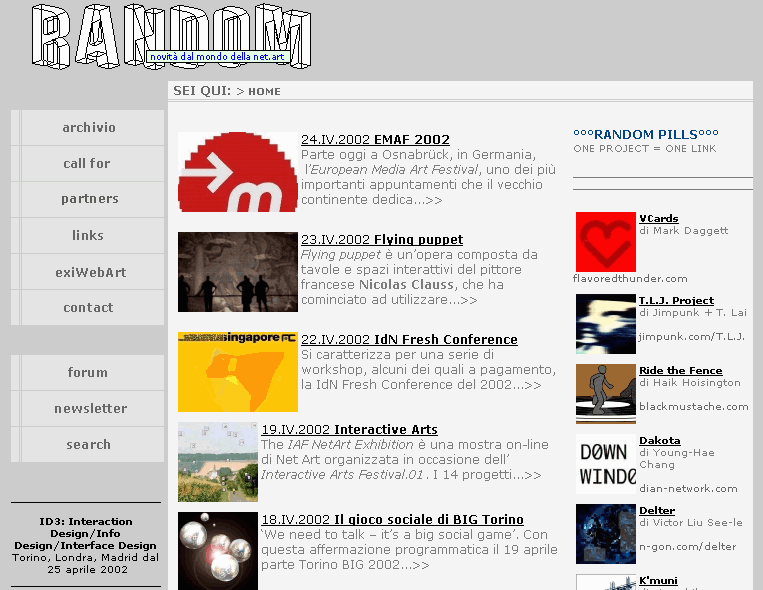Click the jimpunk.com/T.L.J. text
This screenshot has height=590, width=763.
tap(691, 336)
